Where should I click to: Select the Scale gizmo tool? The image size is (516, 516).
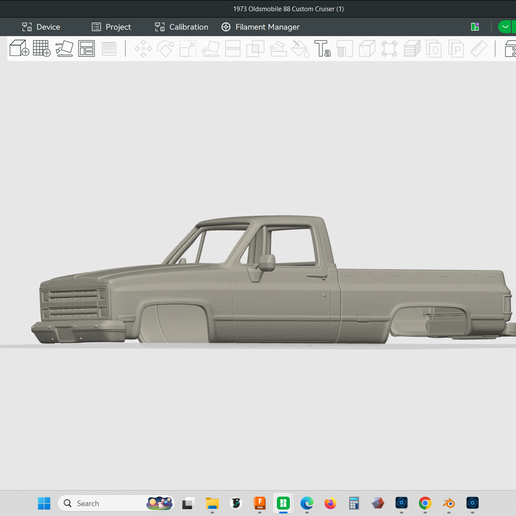188,49
